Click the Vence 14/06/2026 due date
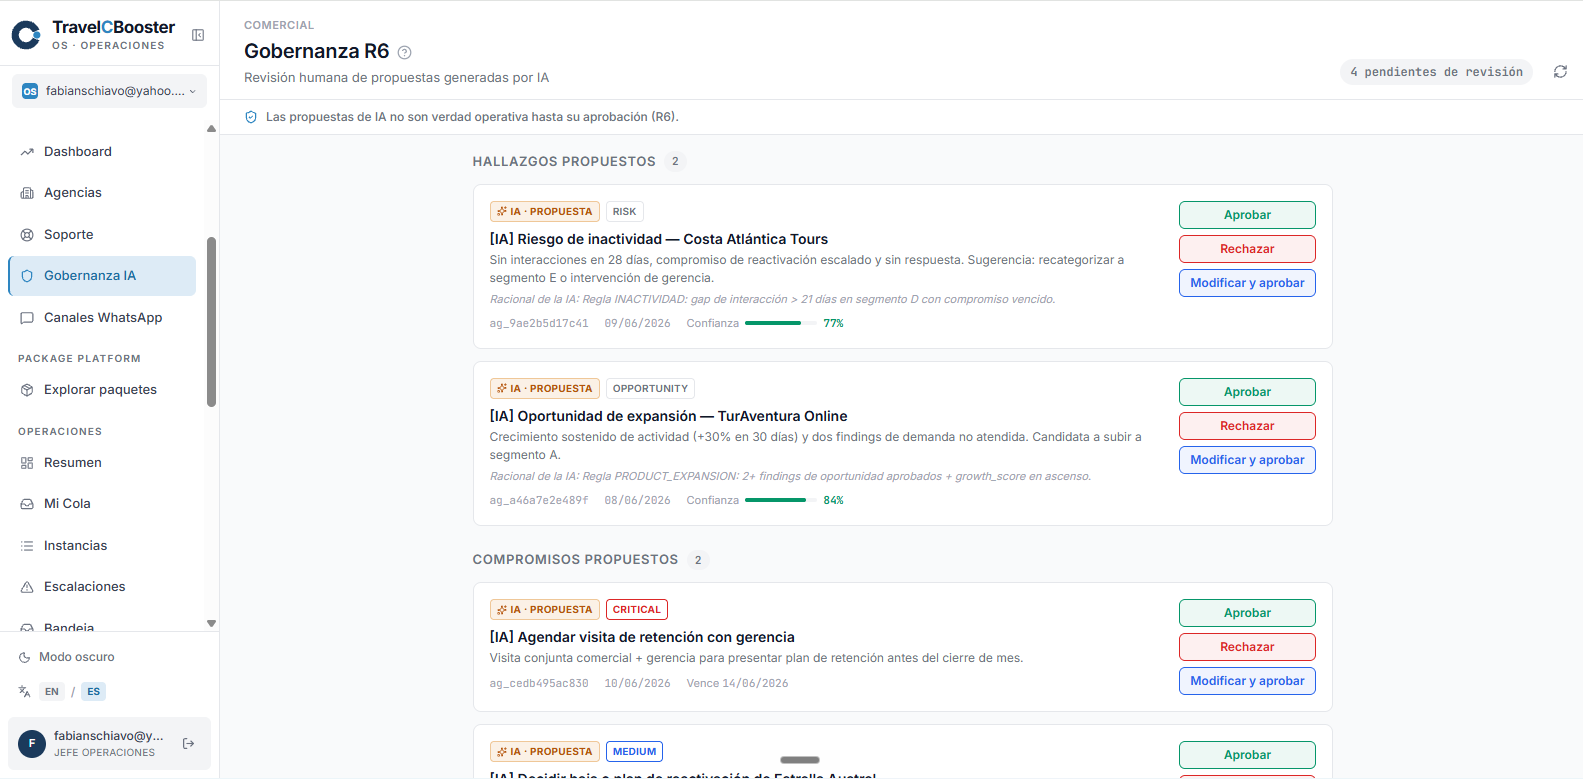This screenshot has height=780, width=1583. [x=737, y=684]
